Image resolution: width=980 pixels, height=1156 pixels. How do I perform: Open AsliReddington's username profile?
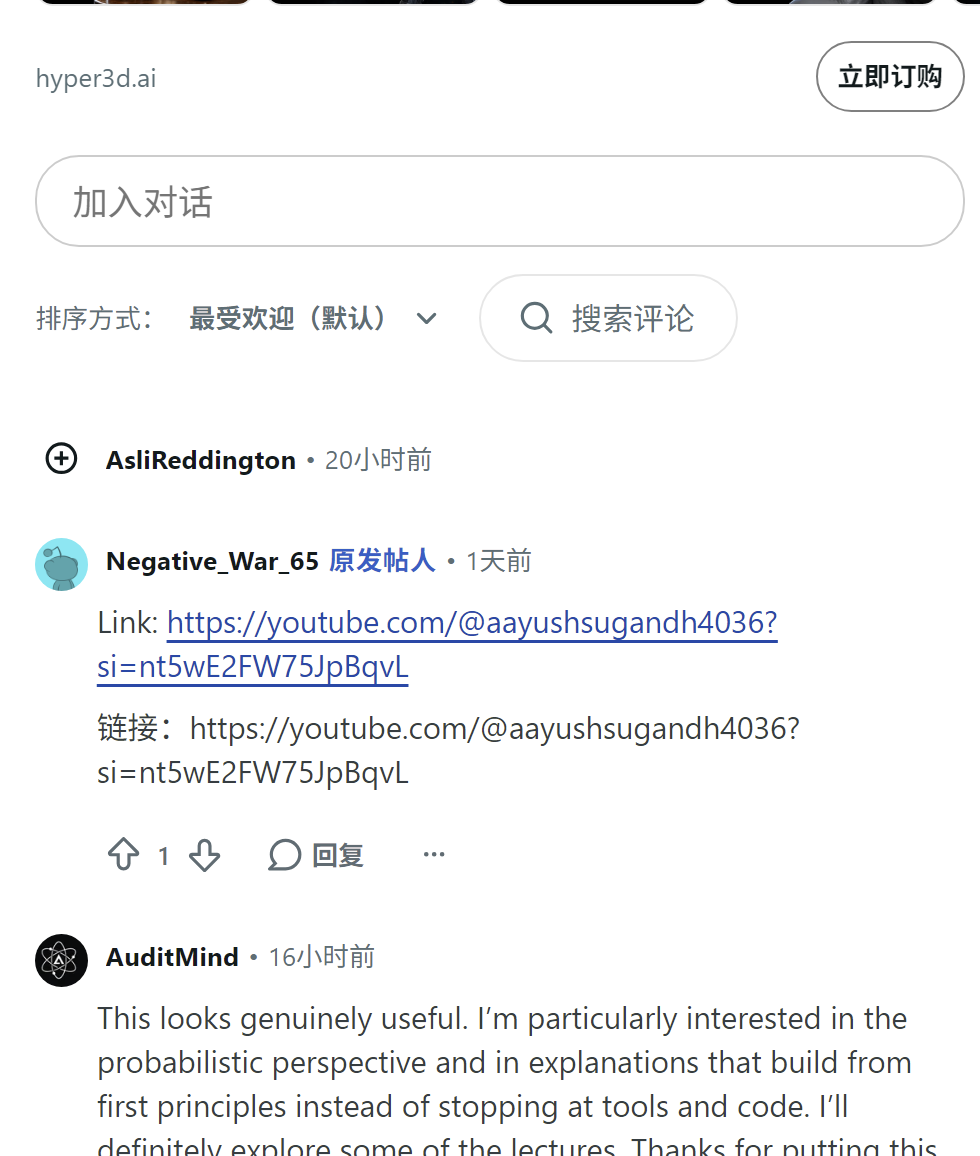[x=201, y=460]
